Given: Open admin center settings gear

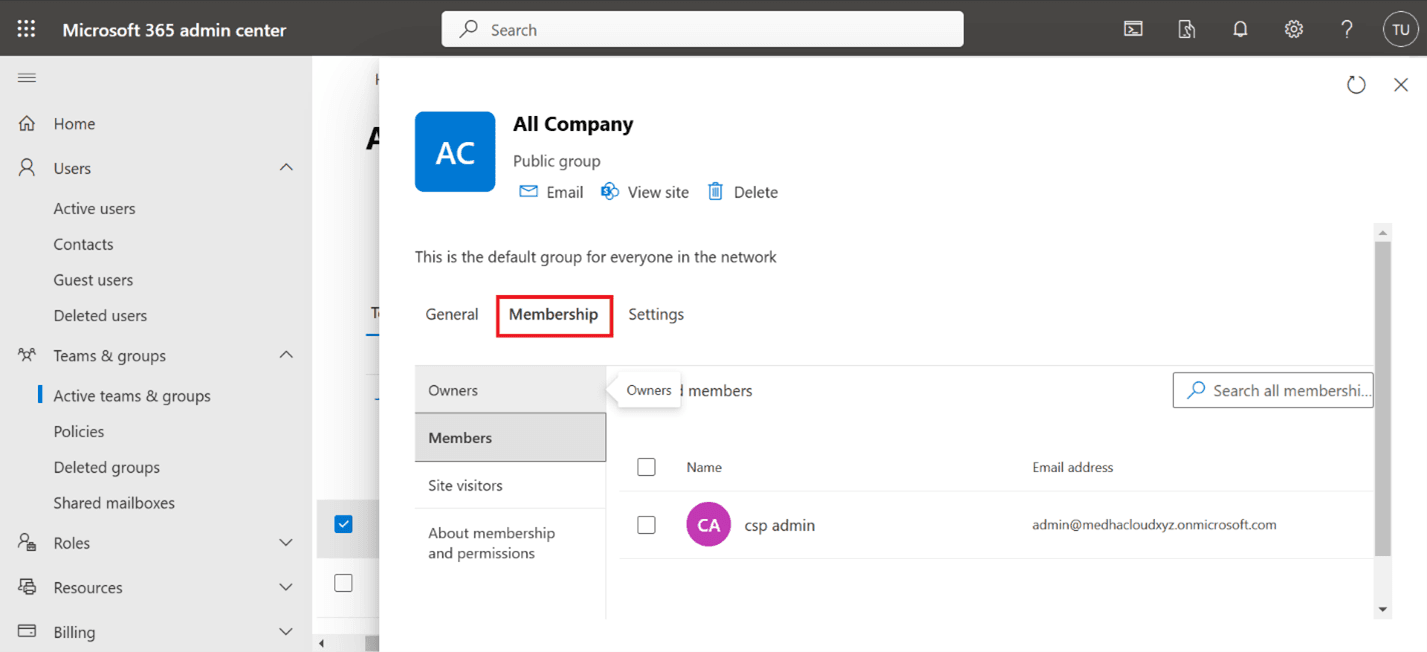Looking at the screenshot, I should coord(1293,29).
